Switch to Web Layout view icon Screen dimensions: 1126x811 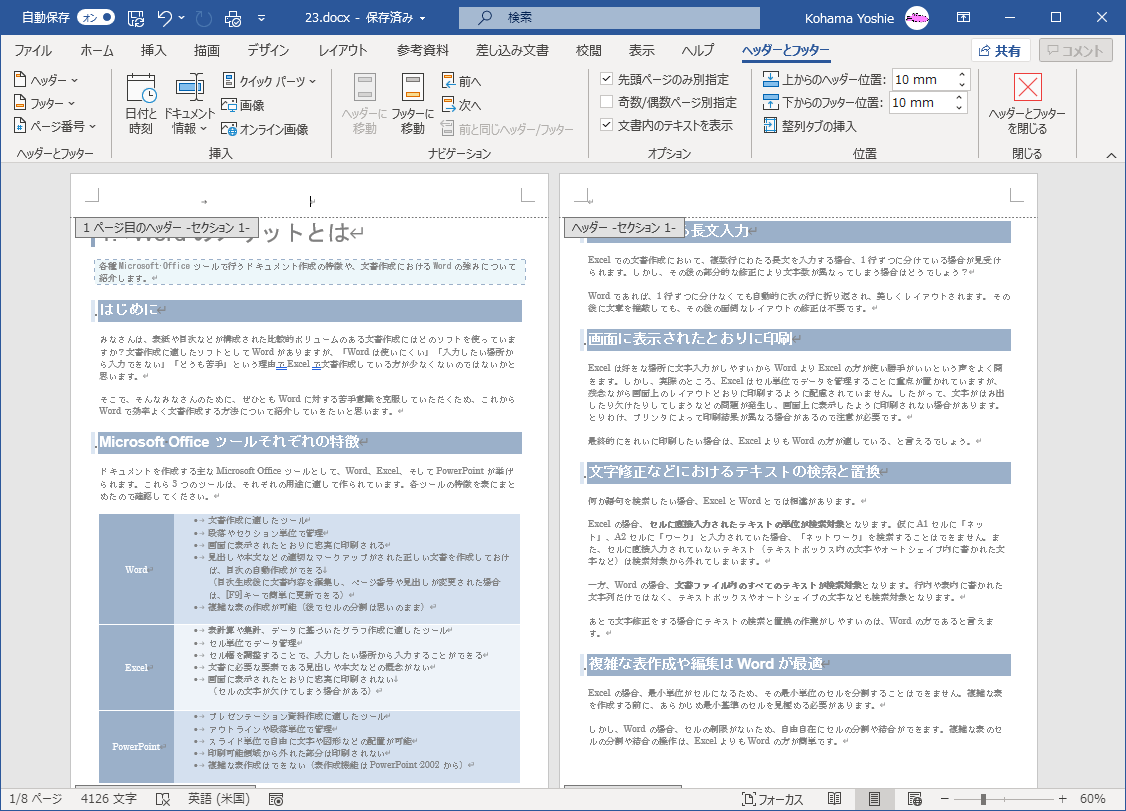tap(914, 799)
